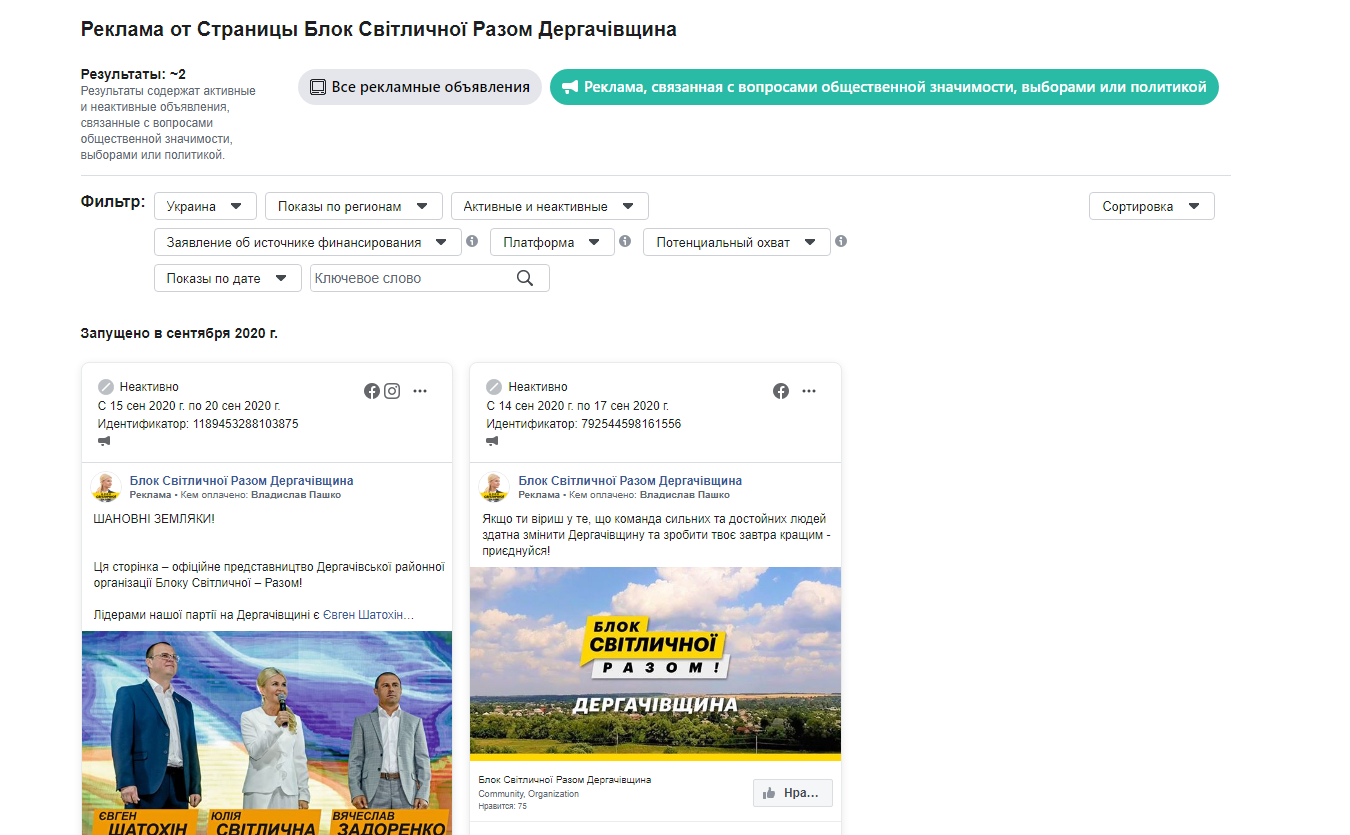Switch to Все рекламные объявления tab
This screenshot has height=835, width=1350.
(420, 87)
